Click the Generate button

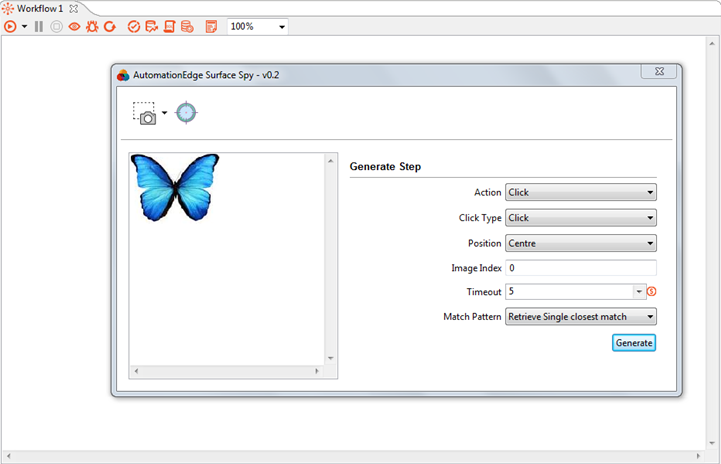[x=634, y=343]
